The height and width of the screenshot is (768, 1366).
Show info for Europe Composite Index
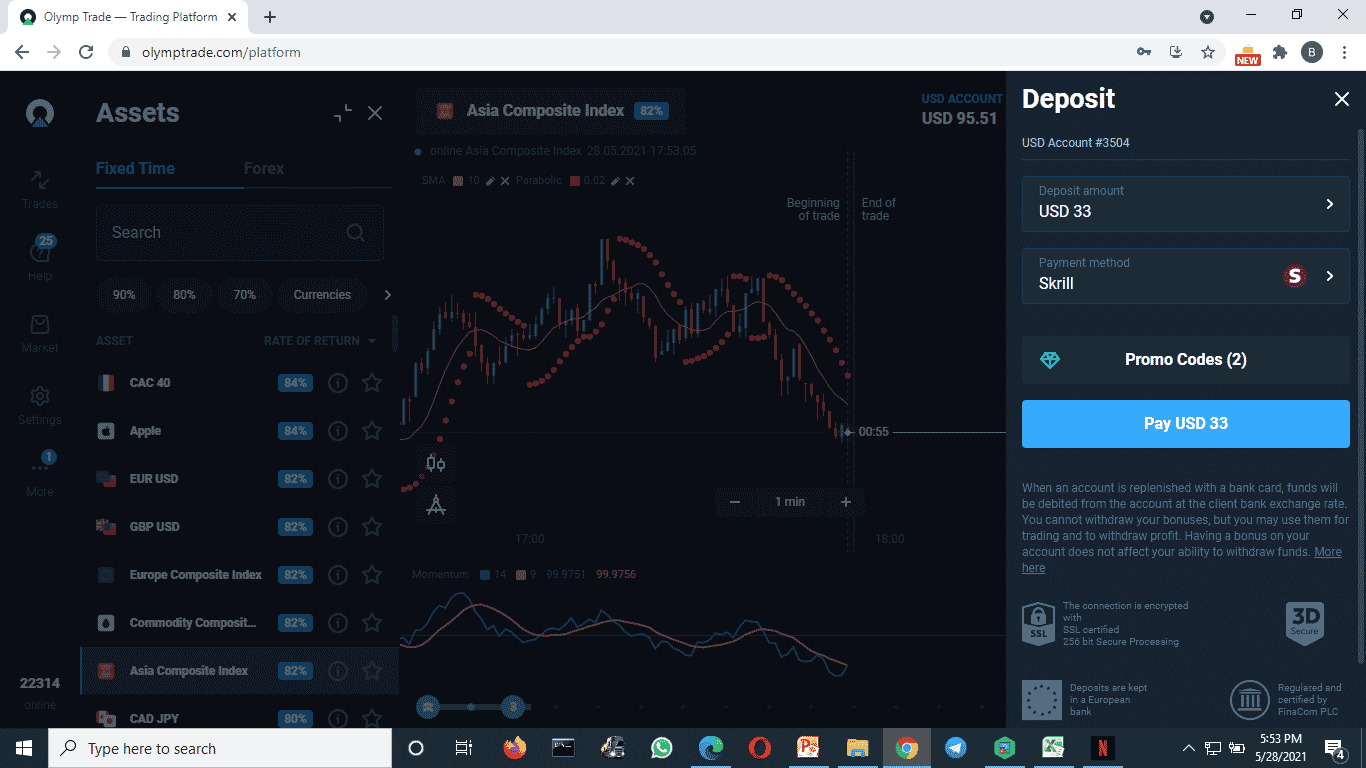pos(338,575)
